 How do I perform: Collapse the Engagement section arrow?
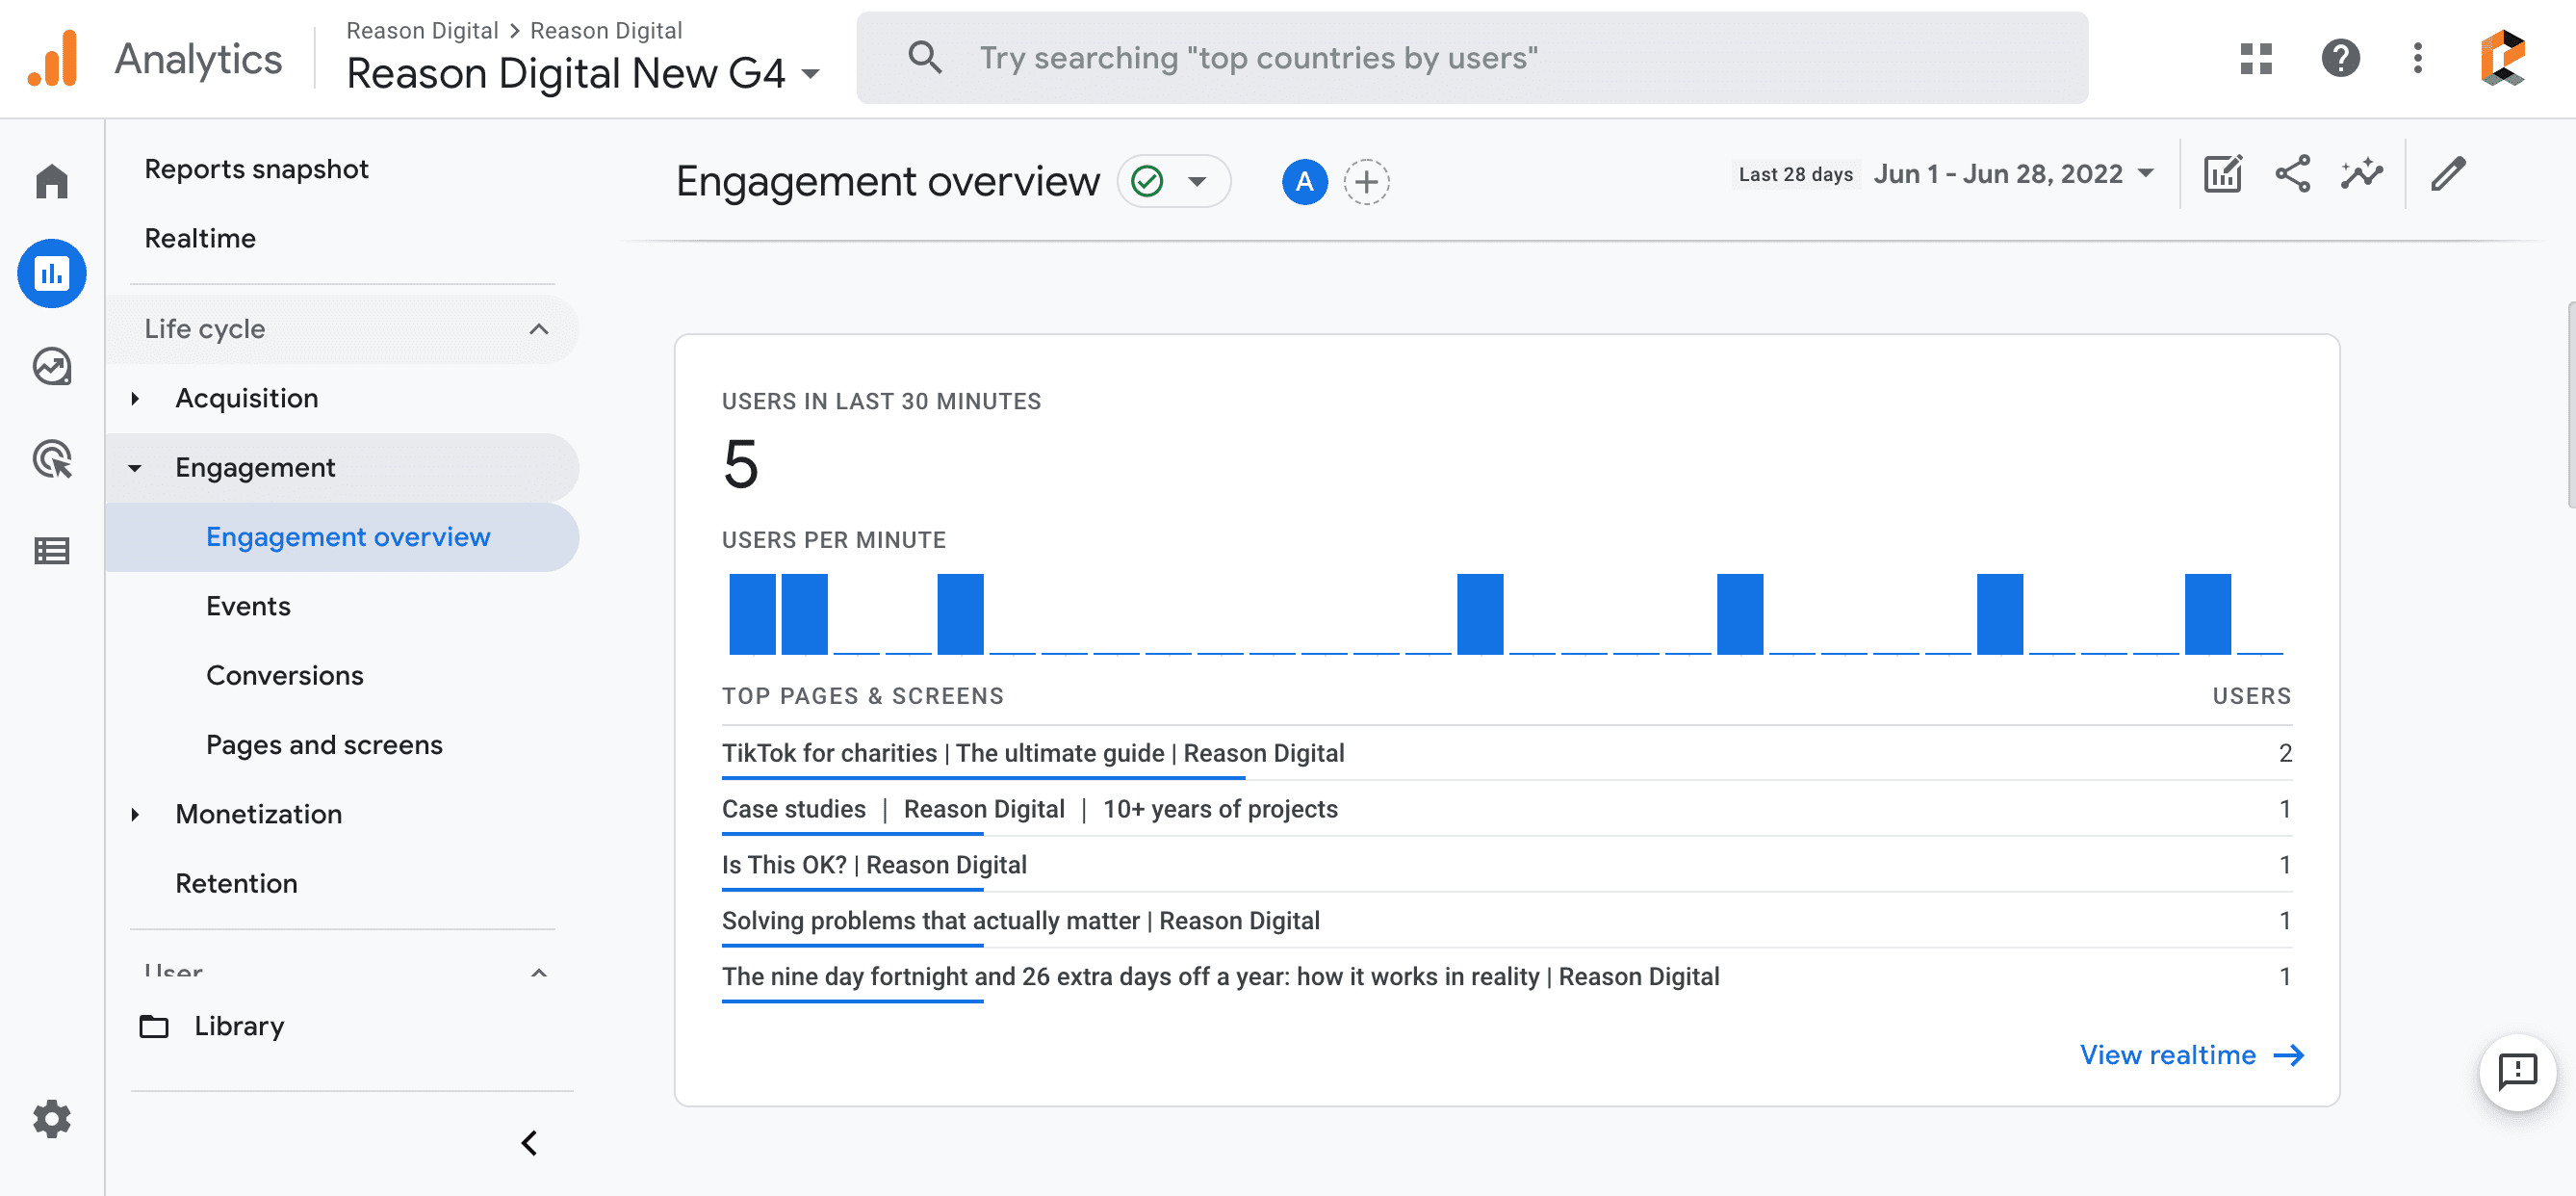click(135, 468)
